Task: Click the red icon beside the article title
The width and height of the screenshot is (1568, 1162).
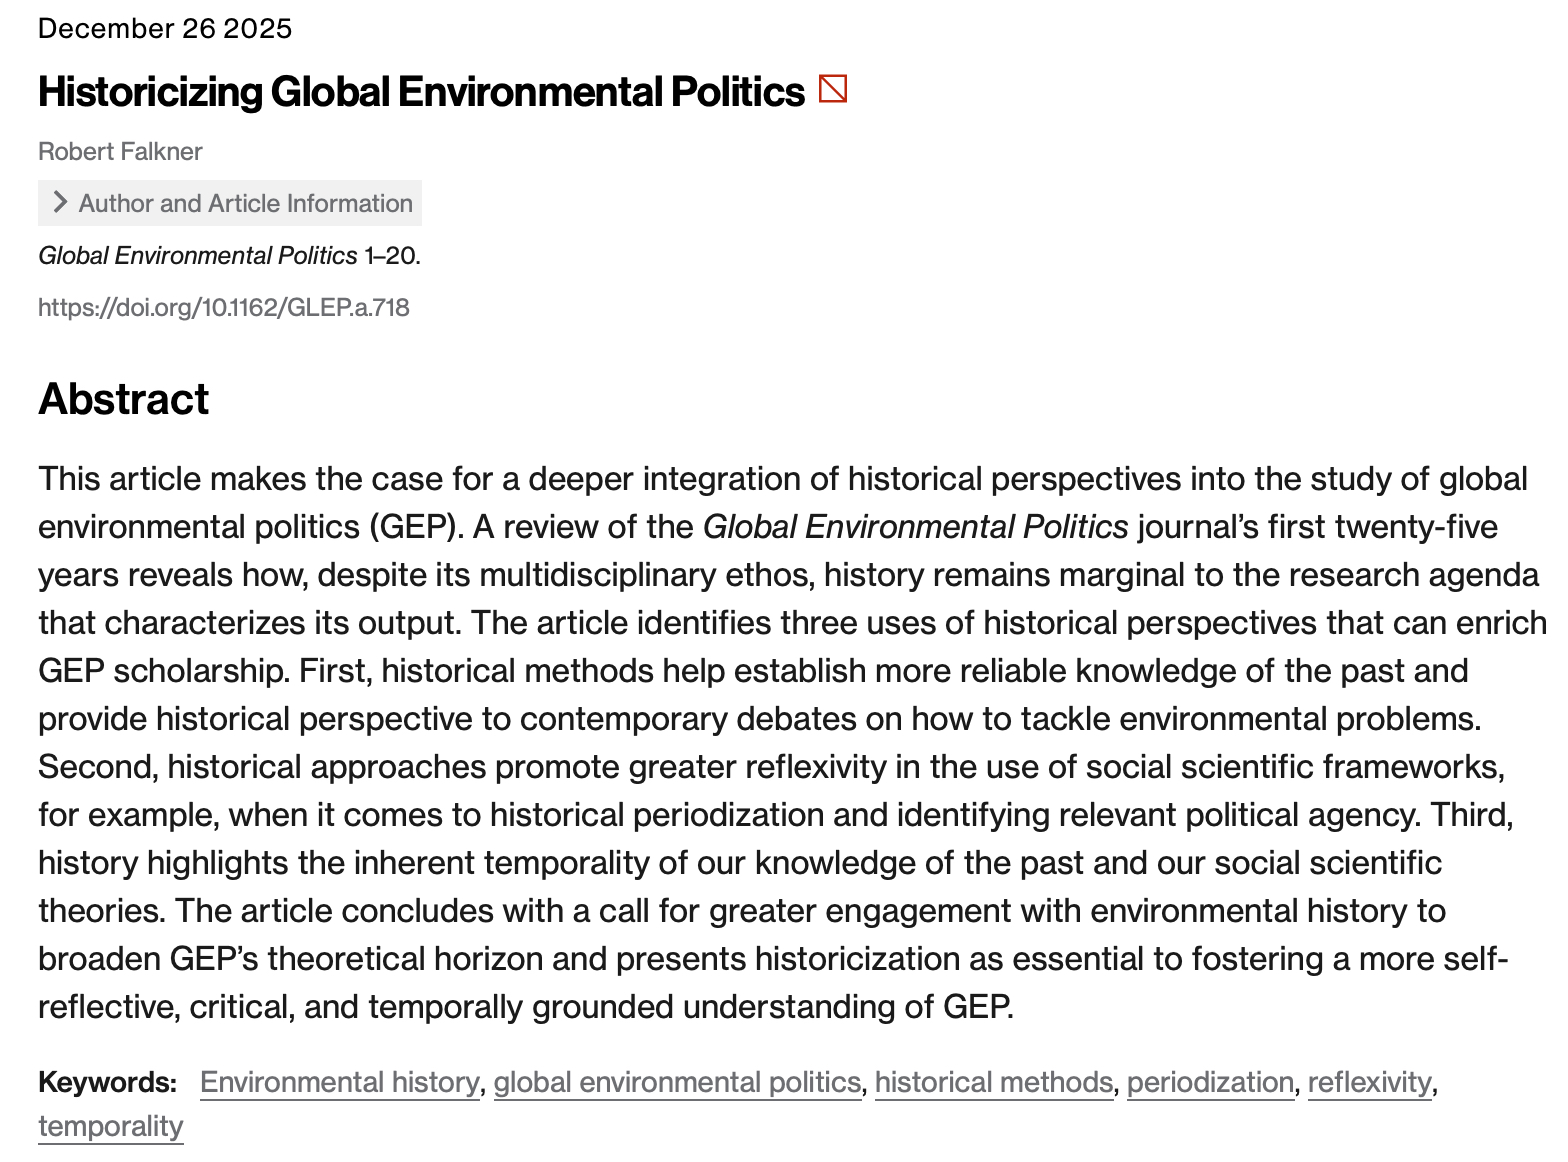Action: point(832,89)
